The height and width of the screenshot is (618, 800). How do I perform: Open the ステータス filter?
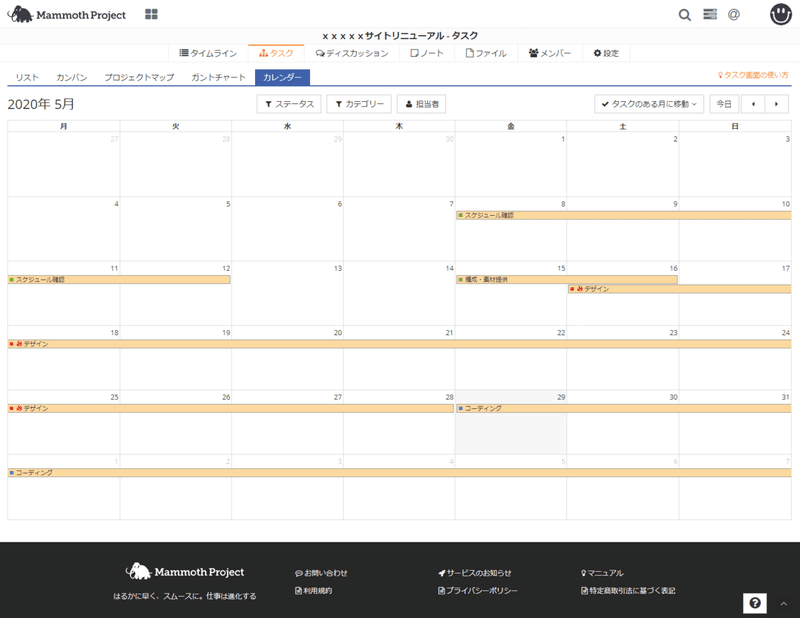pyautogui.click(x=289, y=104)
